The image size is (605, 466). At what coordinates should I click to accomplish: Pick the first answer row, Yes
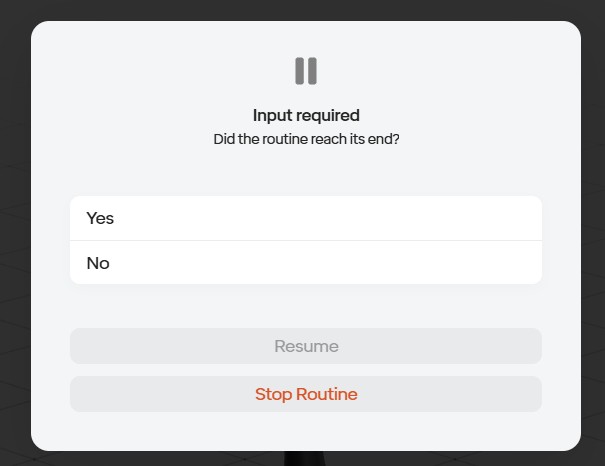pyautogui.click(x=306, y=218)
